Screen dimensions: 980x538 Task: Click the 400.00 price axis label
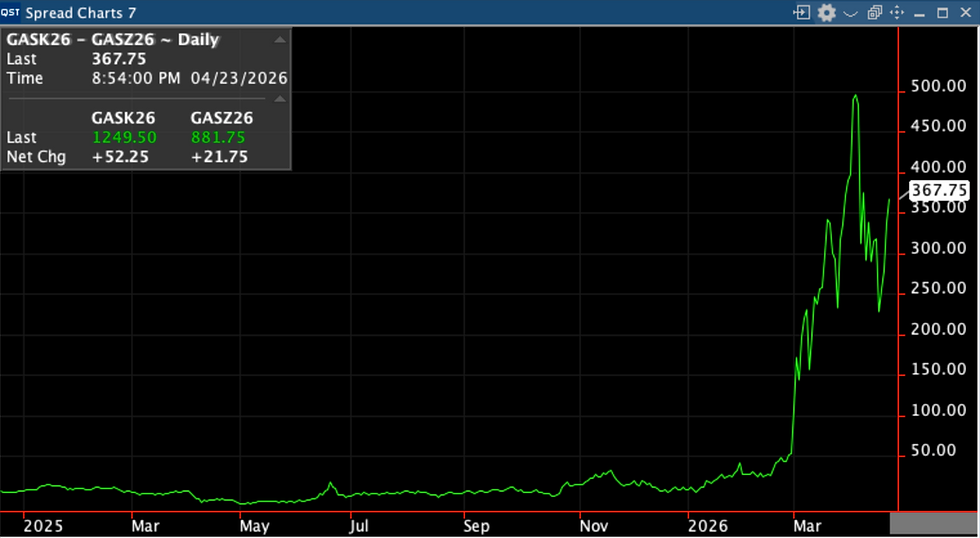[x=939, y=167]
